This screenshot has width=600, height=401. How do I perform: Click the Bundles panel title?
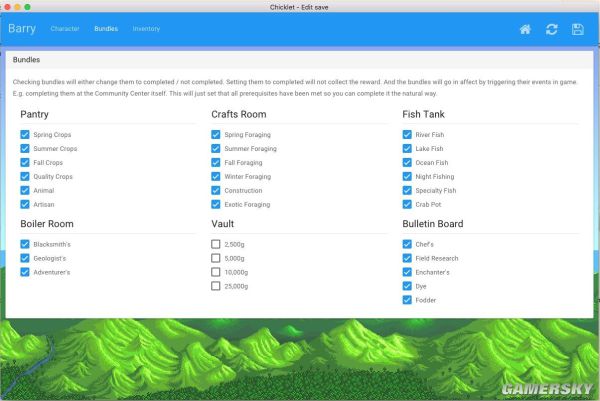coord(26,60)
